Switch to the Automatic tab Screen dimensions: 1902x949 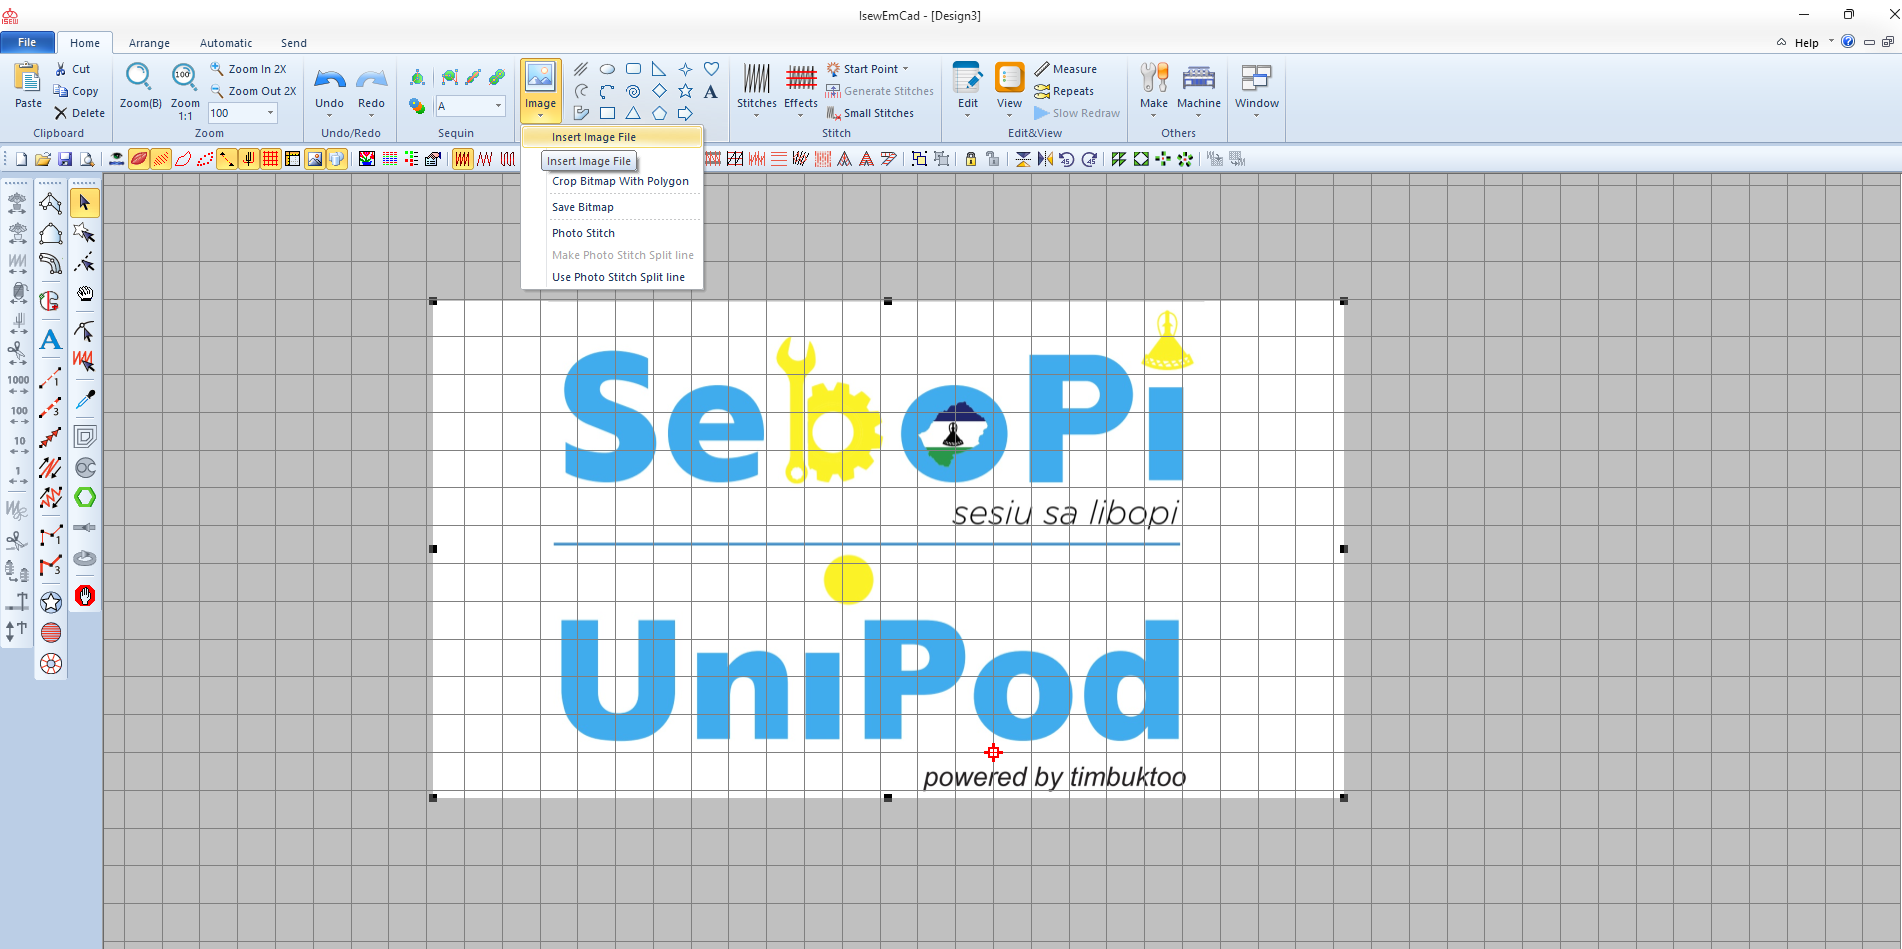click(226, 43)
